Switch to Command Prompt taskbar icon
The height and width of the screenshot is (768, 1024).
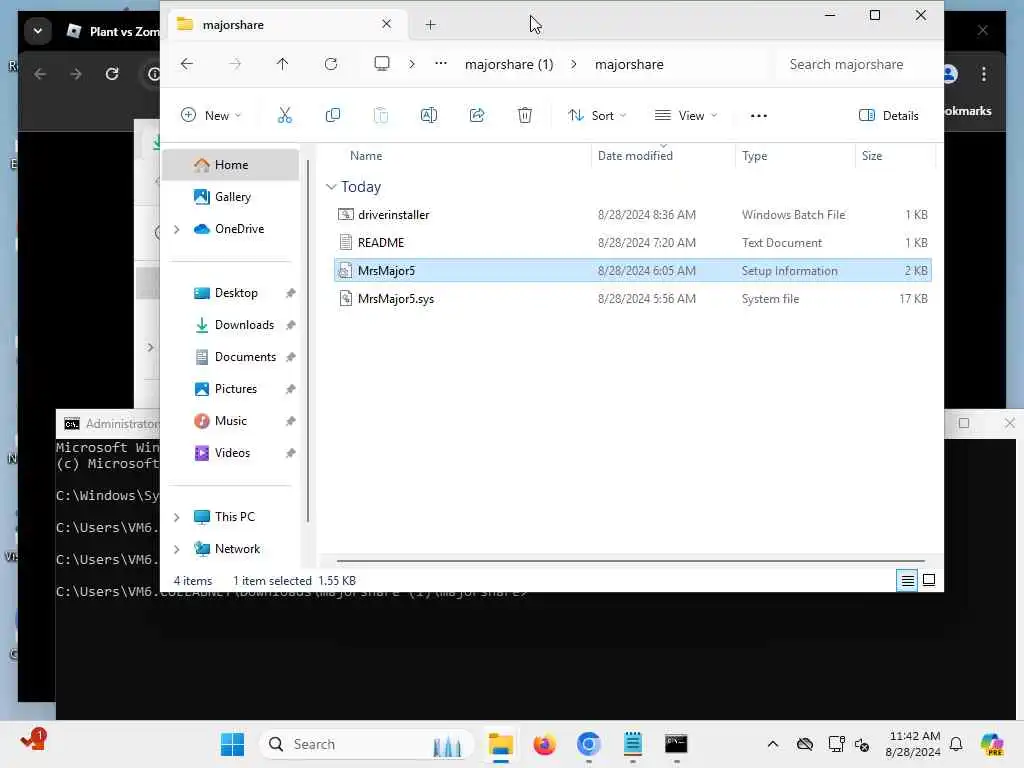point(676,744)
